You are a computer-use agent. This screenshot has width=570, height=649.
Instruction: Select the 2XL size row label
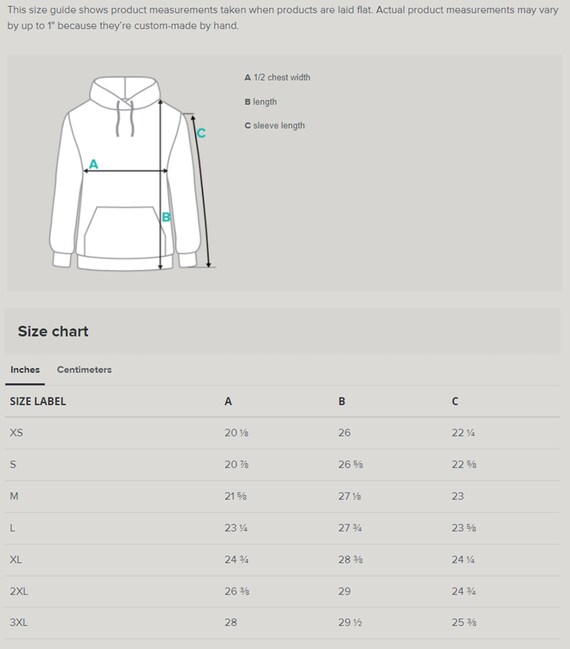[19, 591]
